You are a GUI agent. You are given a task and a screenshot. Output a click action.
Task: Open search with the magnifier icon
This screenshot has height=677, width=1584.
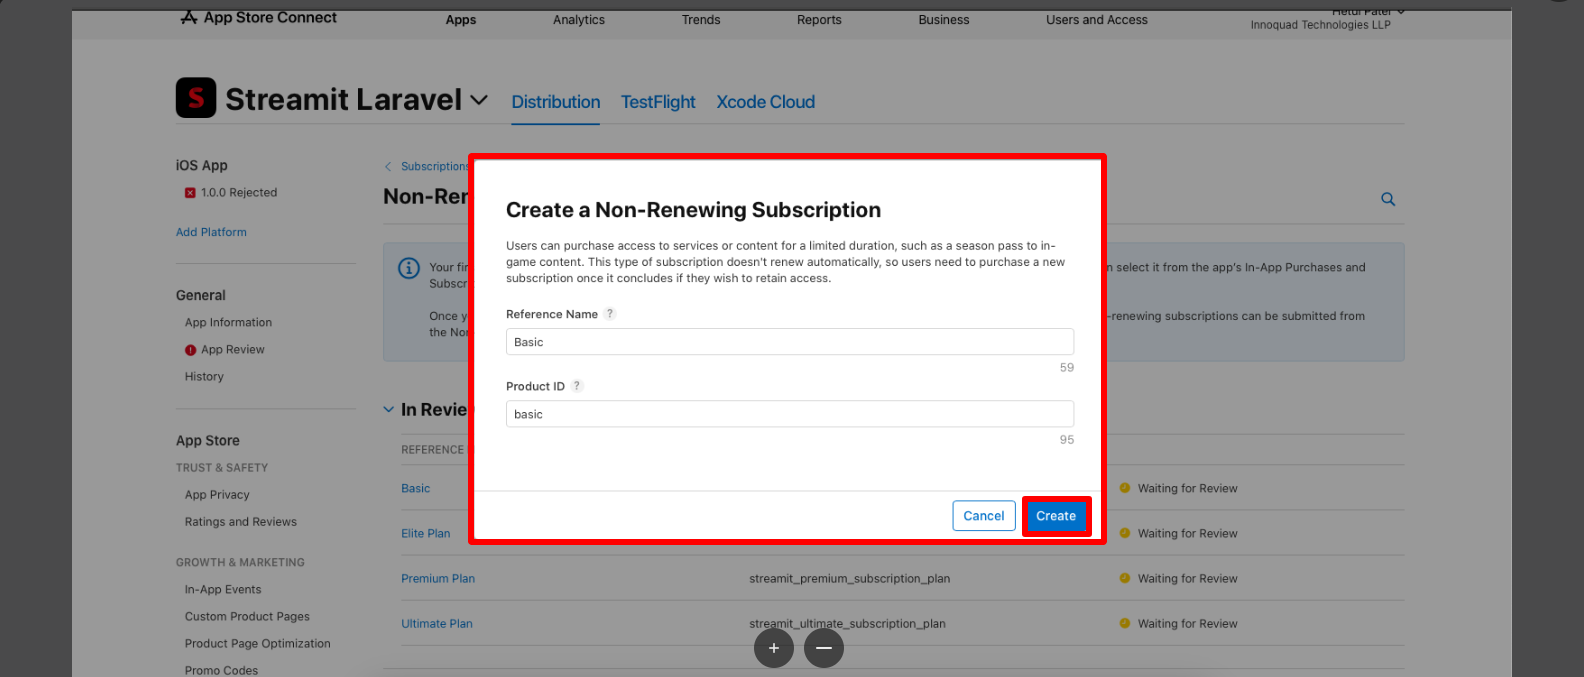coord(1388,199)
